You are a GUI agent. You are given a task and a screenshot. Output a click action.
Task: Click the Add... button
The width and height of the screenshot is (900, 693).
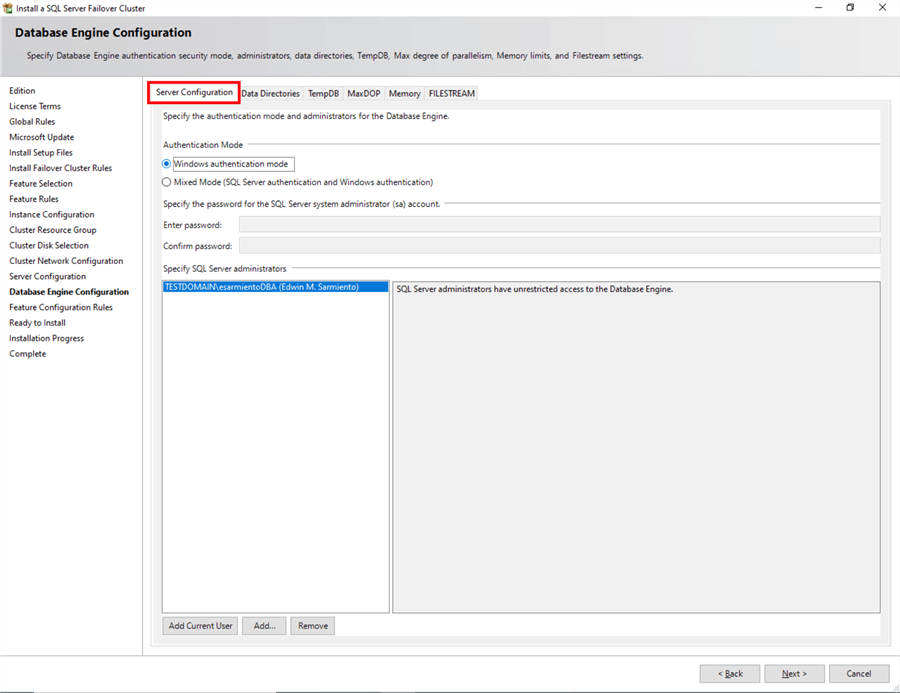[264, 626]
